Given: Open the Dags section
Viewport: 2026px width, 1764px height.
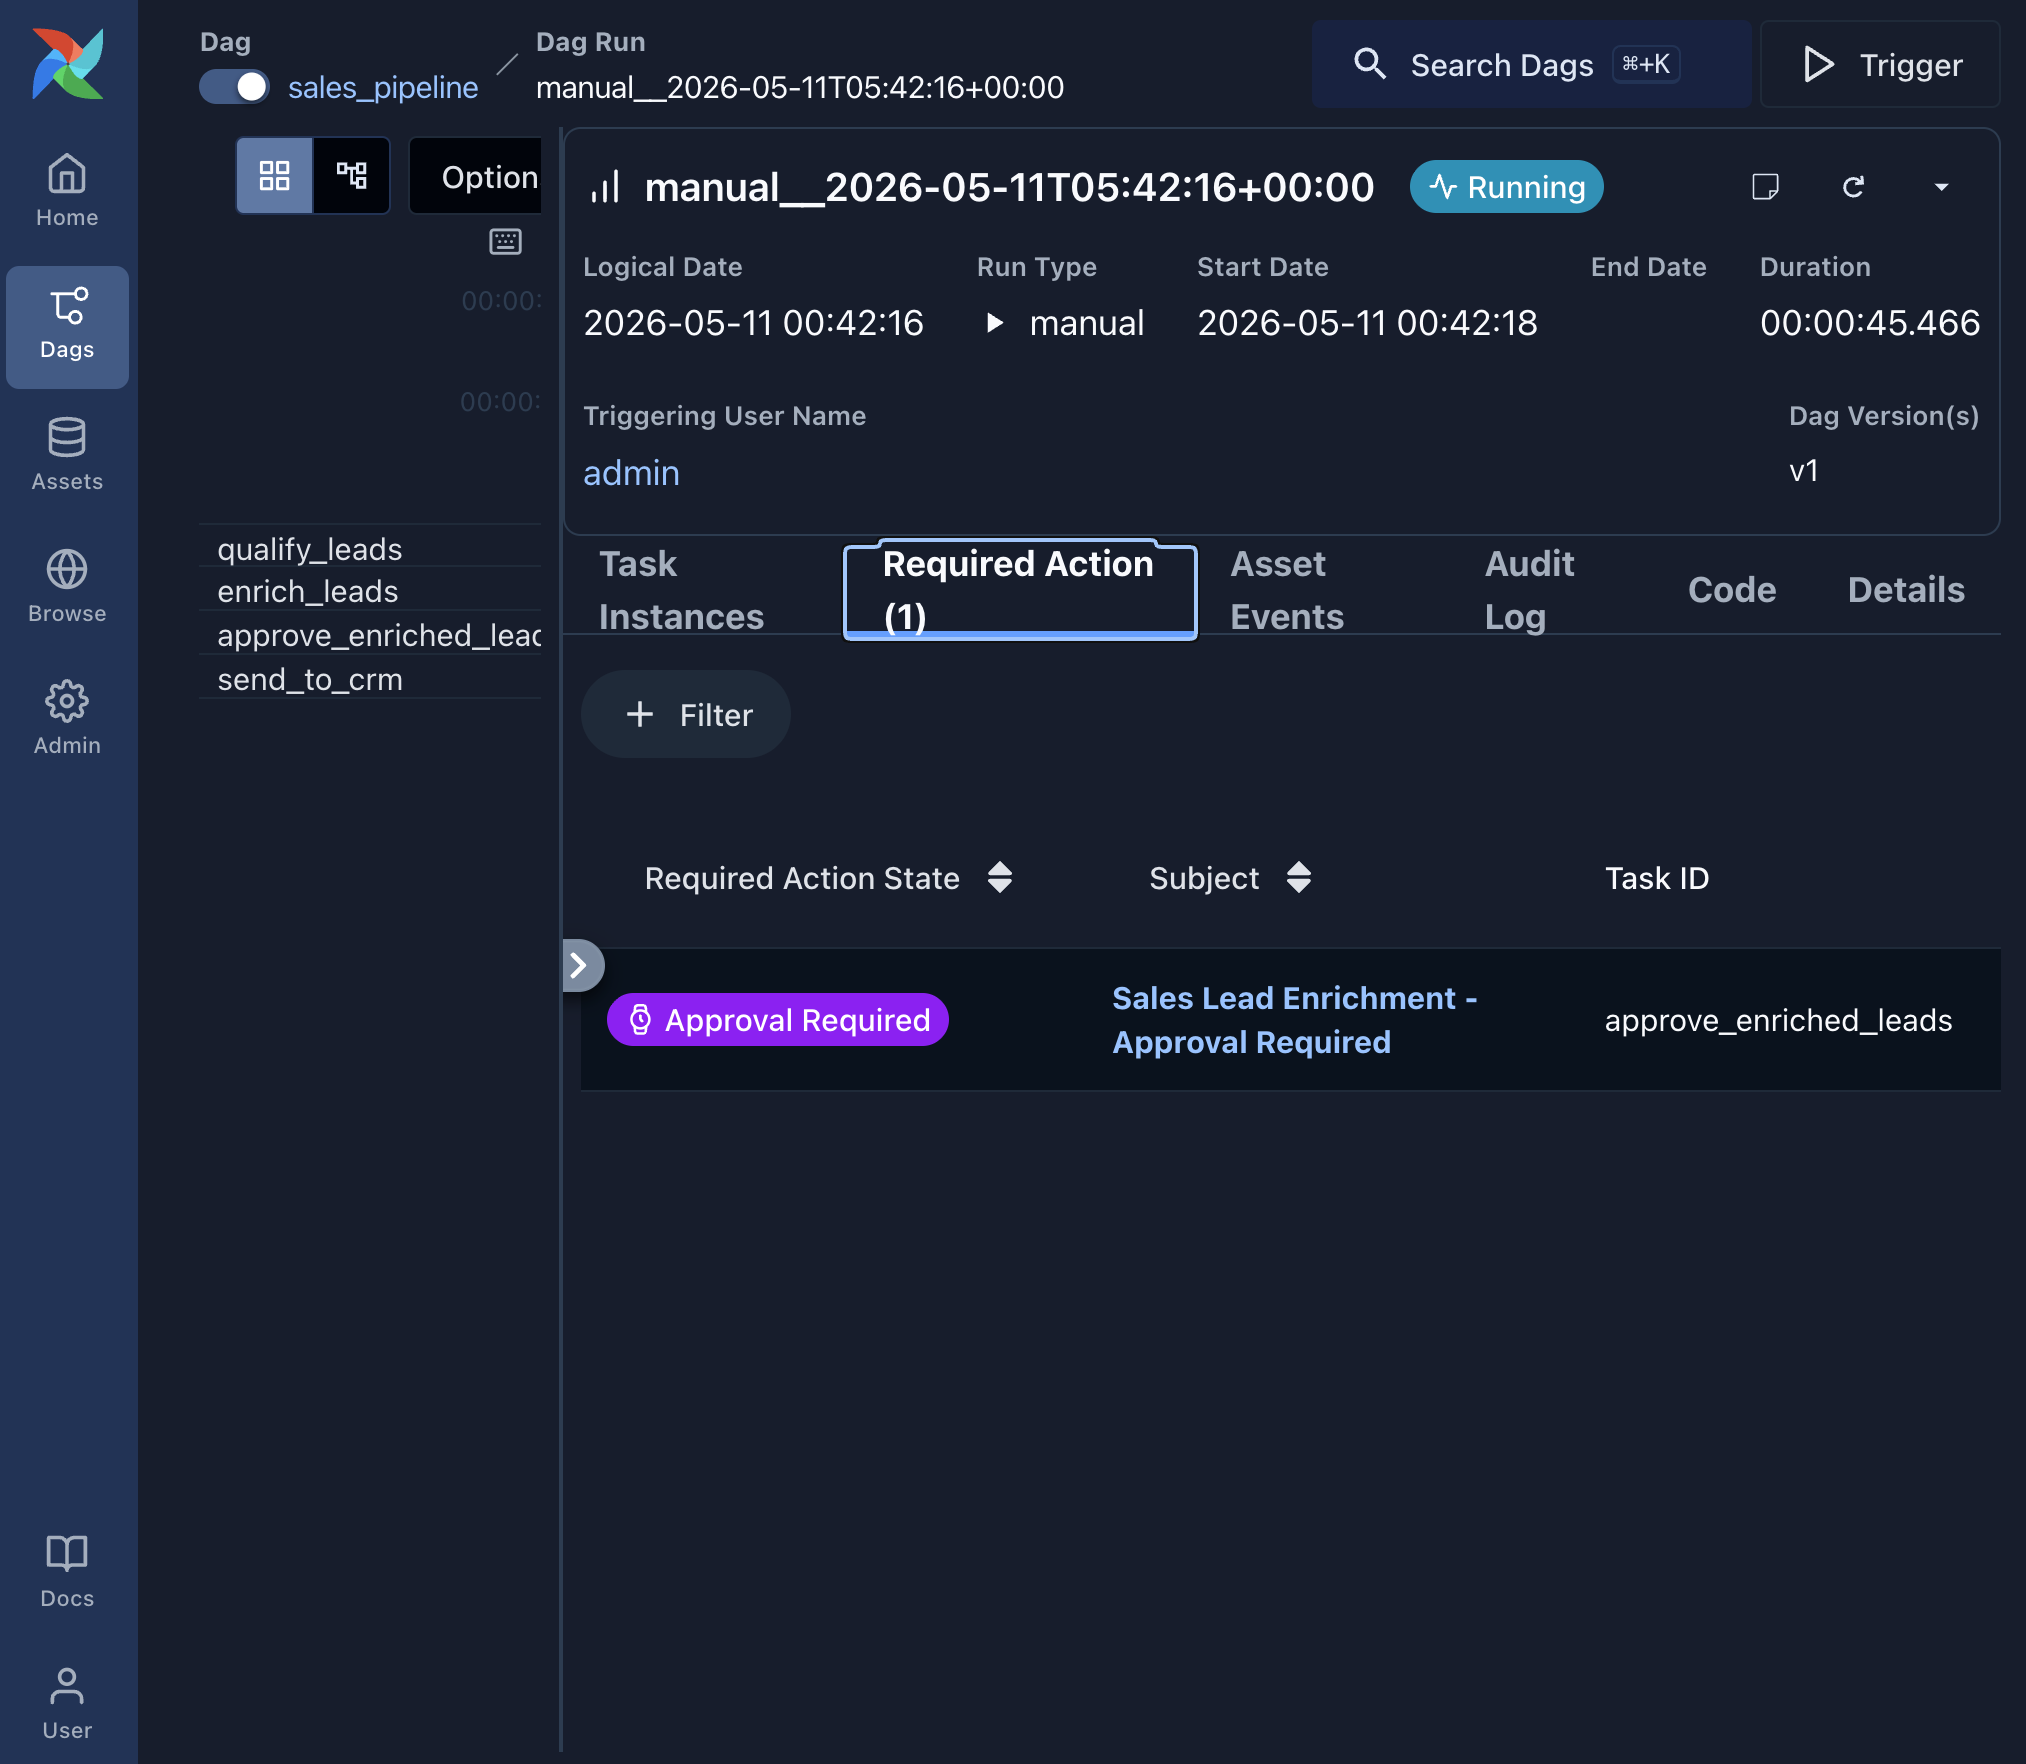Looking at the screenshot, I should coord(67,326).
